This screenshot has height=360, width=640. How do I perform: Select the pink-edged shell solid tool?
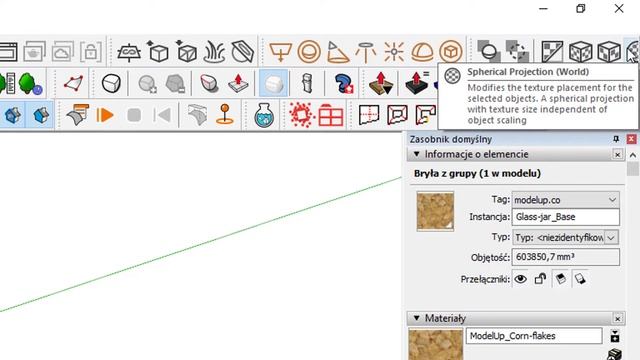click(x=209, y=84)
